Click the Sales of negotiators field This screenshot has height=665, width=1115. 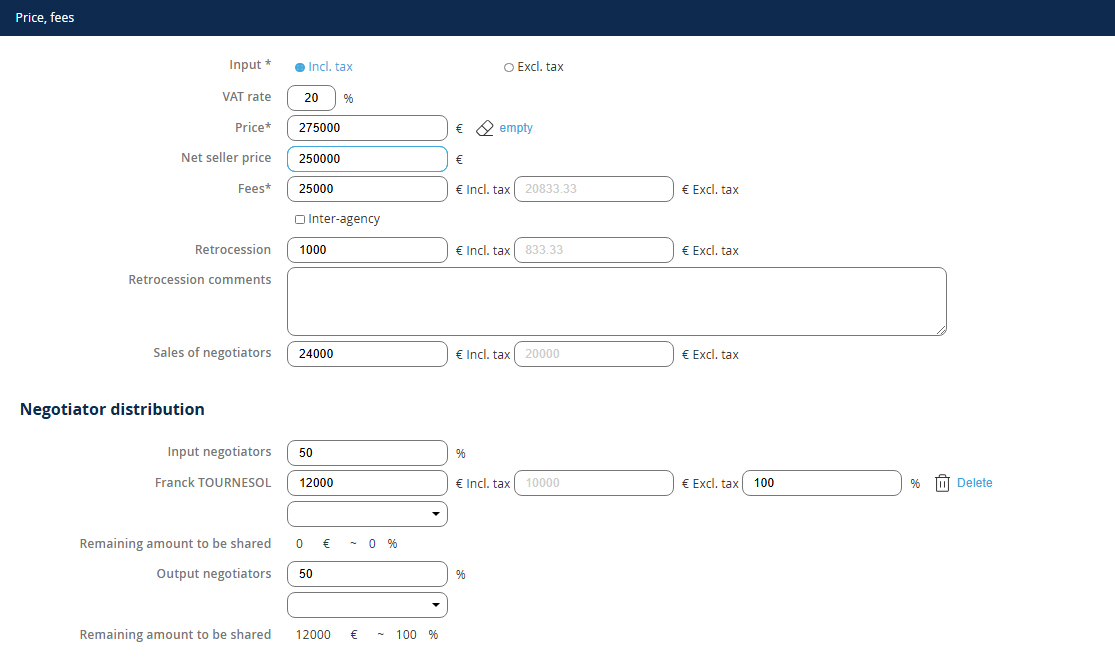click(367, 354)
